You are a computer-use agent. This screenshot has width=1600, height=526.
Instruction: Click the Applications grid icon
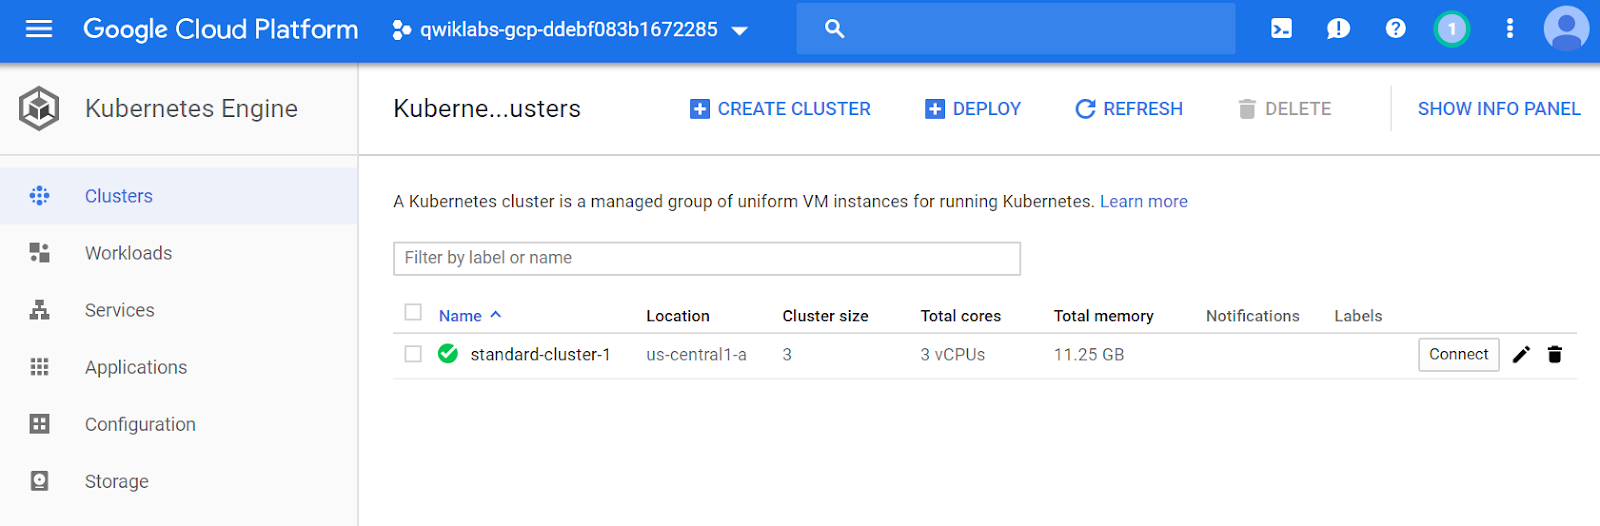(39, 367)
